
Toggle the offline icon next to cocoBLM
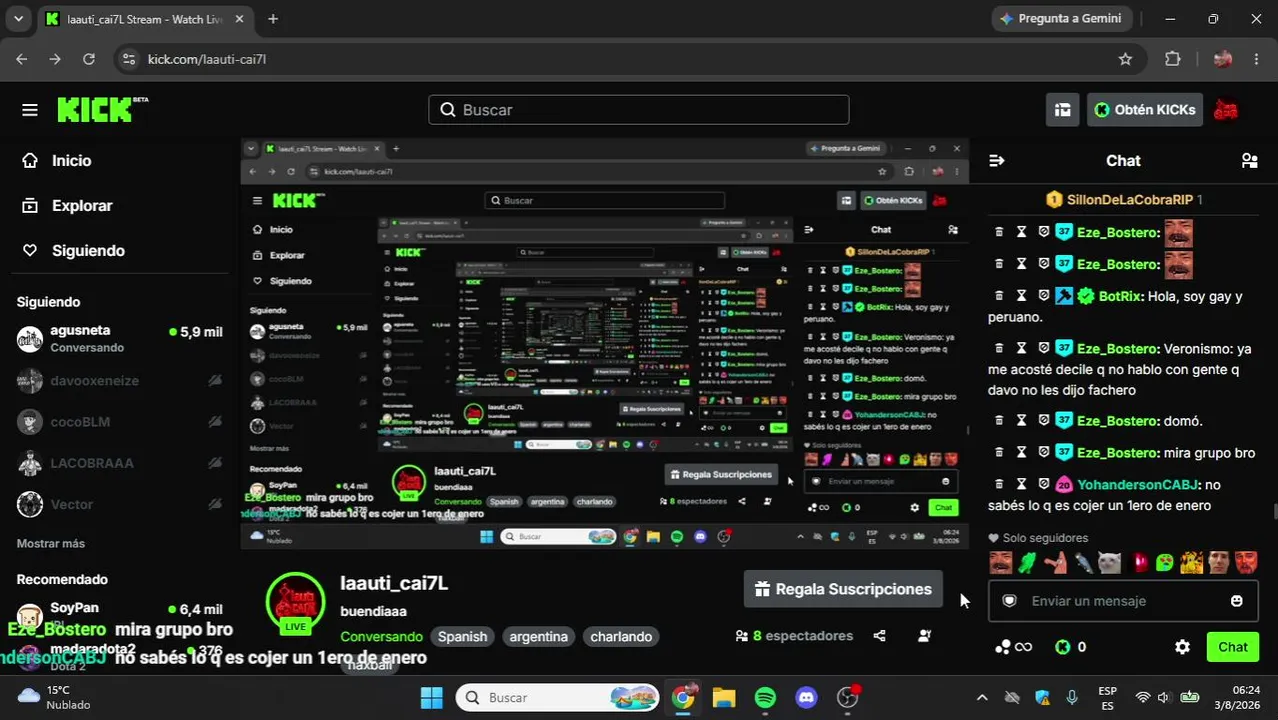[x=214, y=422]
